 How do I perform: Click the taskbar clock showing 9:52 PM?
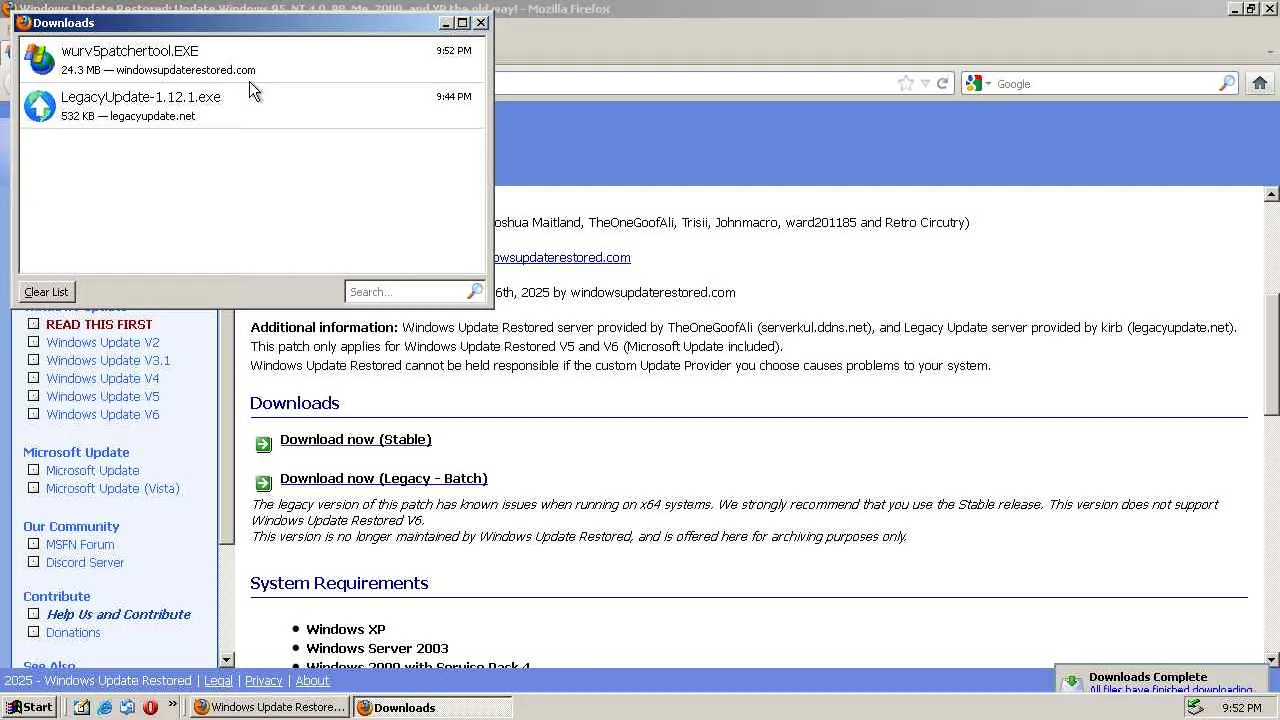point(1242,707)
